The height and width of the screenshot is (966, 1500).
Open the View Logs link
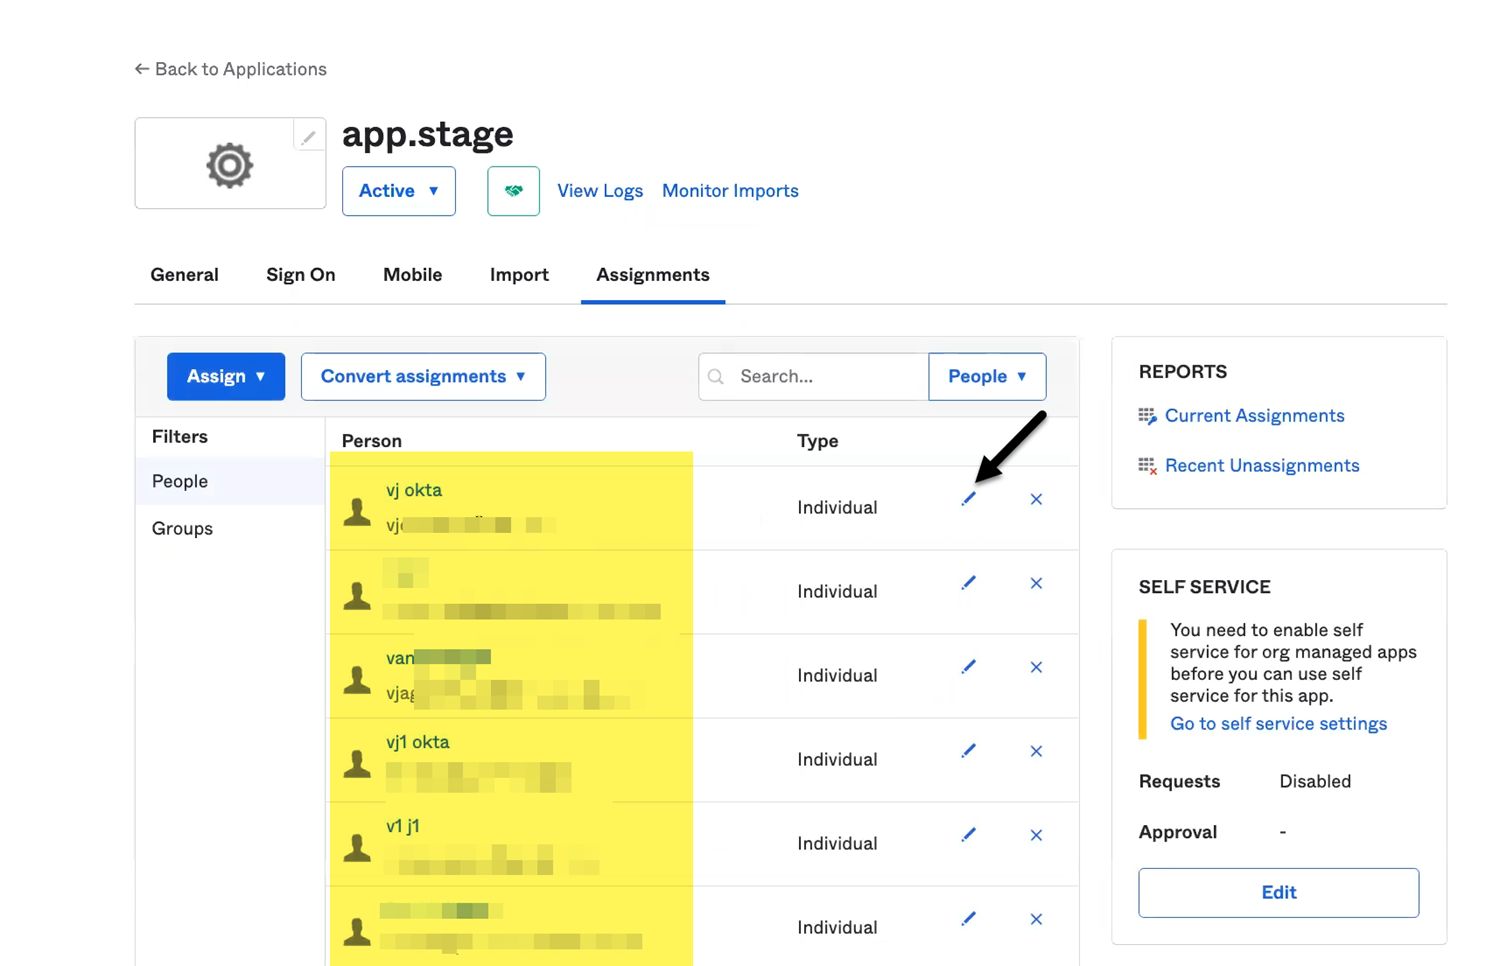[600, 191]
